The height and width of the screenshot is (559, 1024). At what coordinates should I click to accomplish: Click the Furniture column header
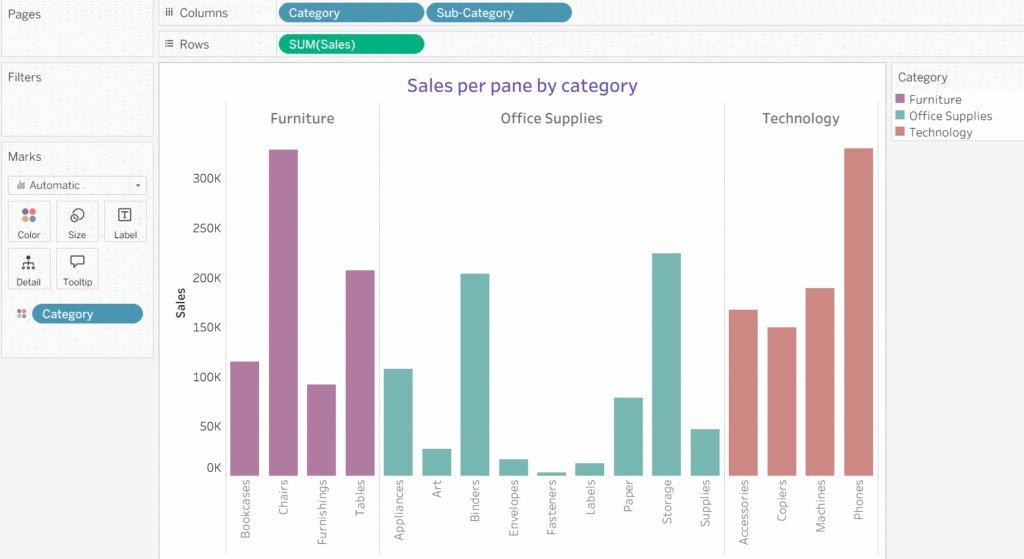pos(302,118)
